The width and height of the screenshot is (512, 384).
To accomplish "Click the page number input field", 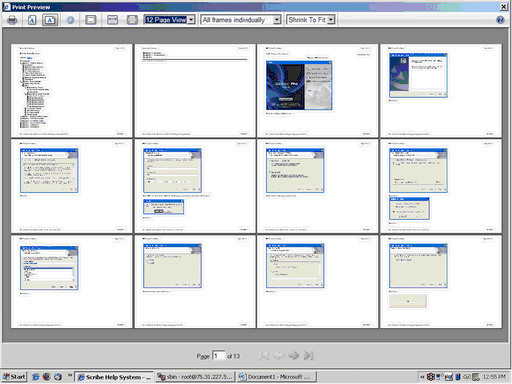I will tap(219, 356).
